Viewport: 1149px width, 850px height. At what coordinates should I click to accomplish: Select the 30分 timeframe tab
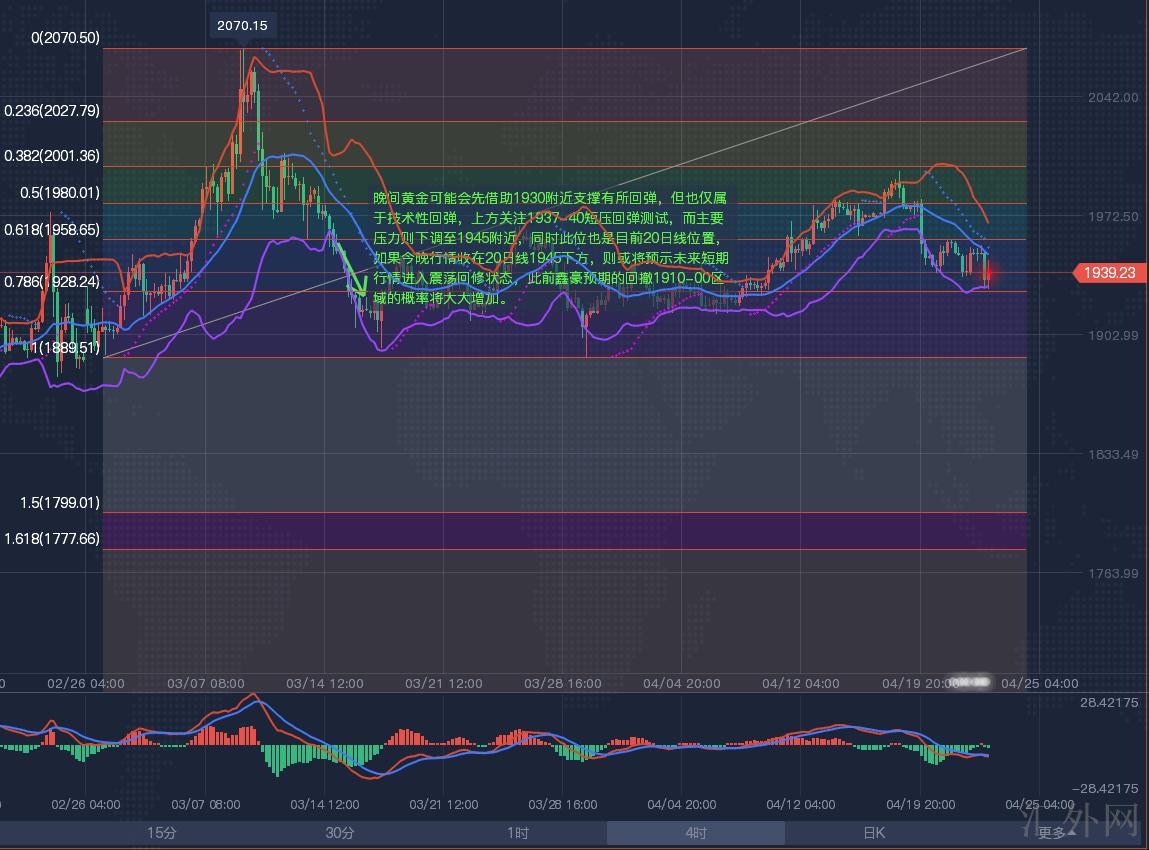339,833
